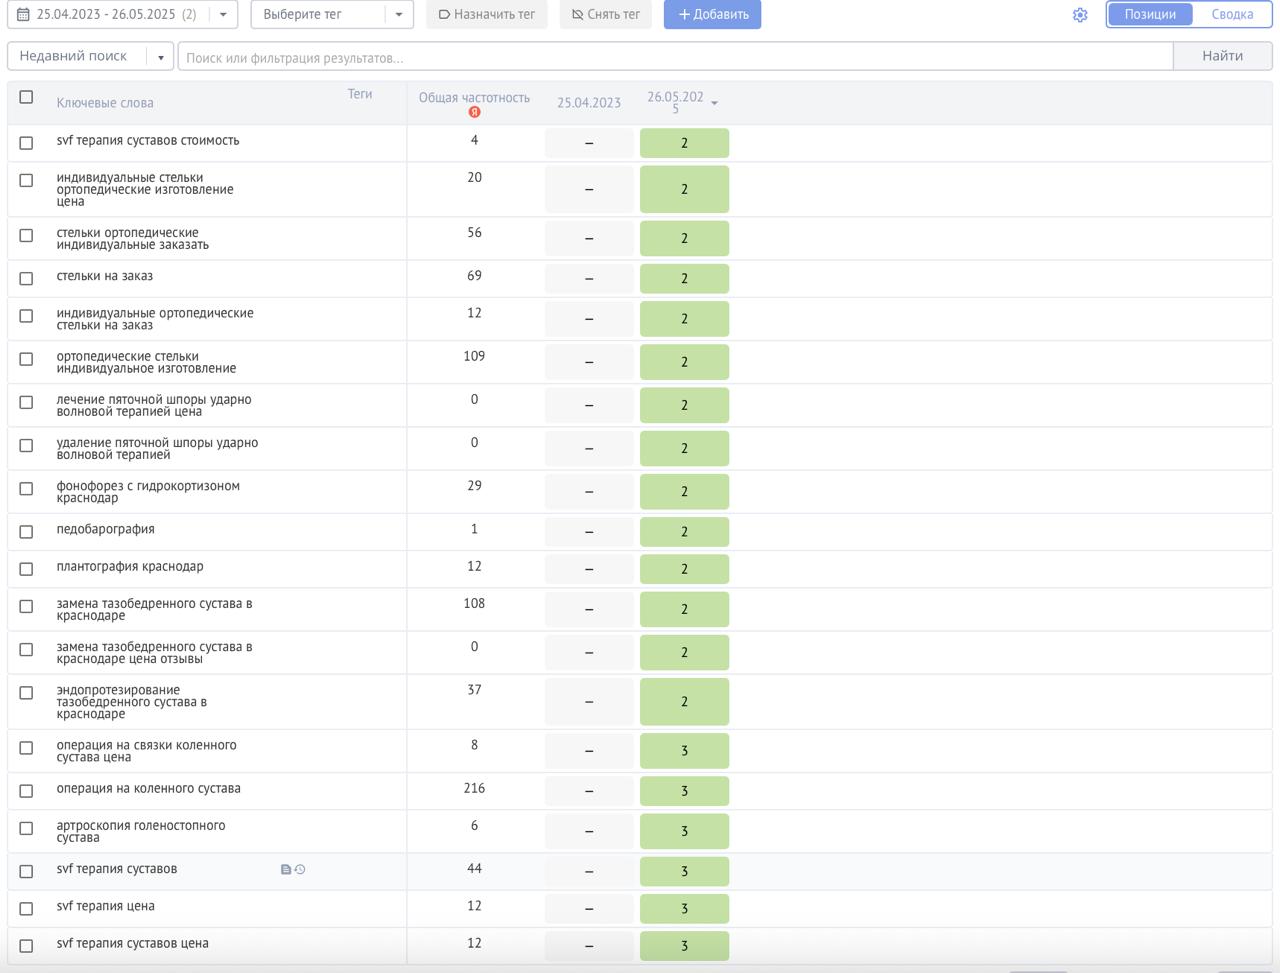Open the settings gear icon
1280x973 pixels.
tap(1080, 15)
